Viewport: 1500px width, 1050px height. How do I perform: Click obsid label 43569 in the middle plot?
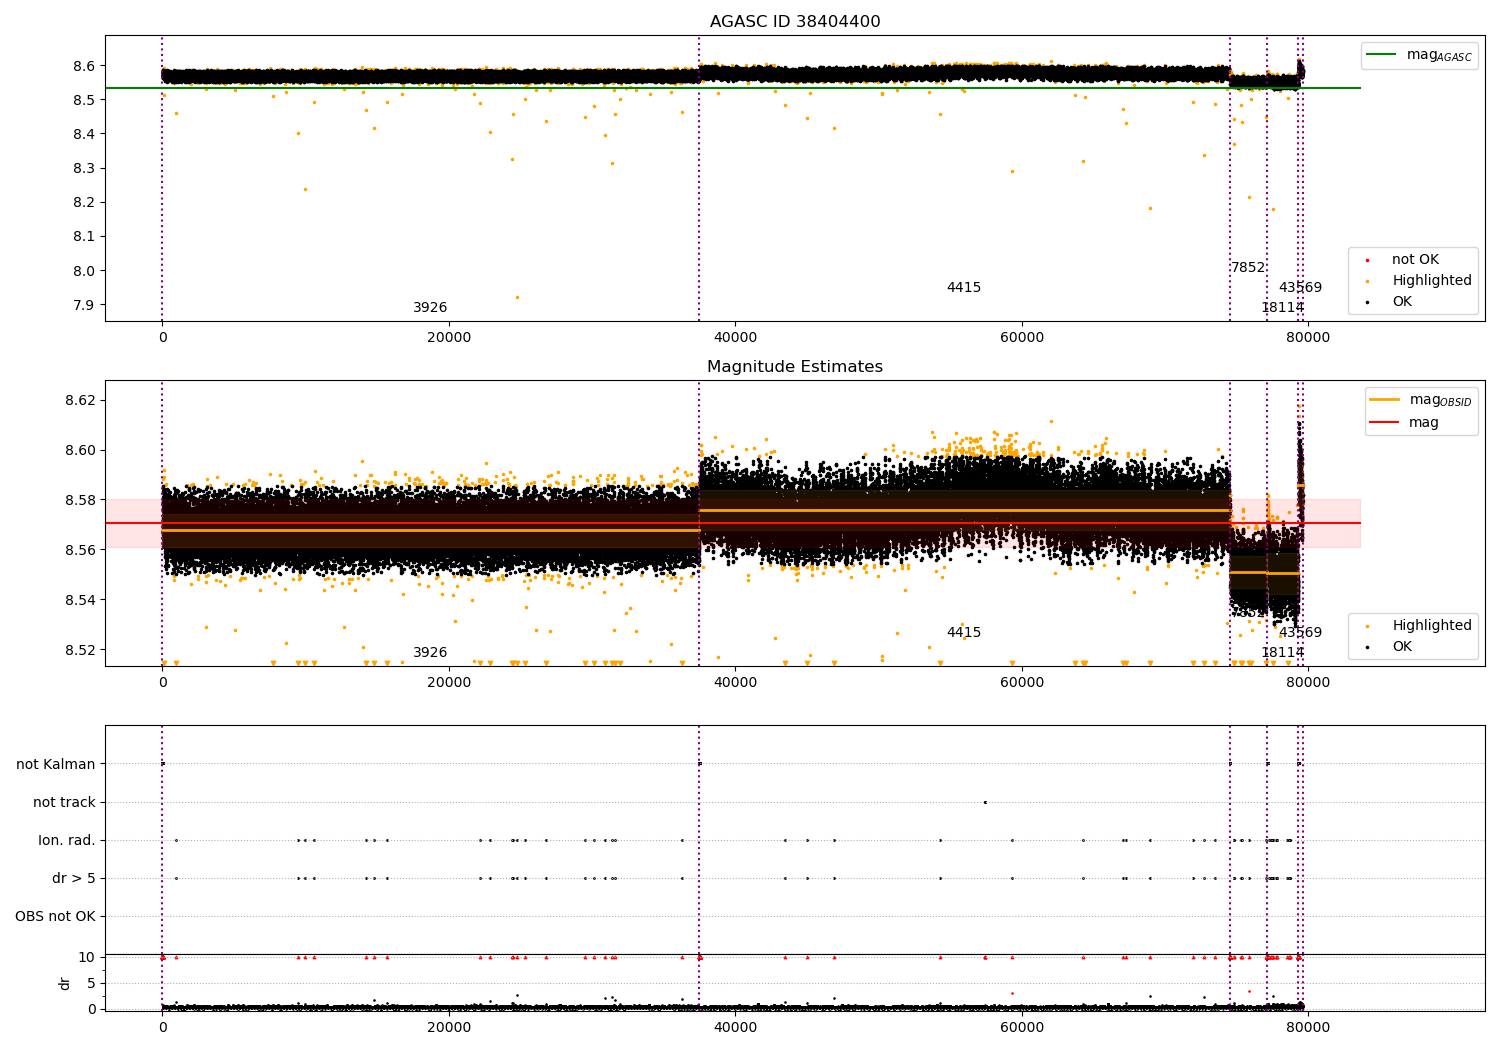click(1300, 633)
